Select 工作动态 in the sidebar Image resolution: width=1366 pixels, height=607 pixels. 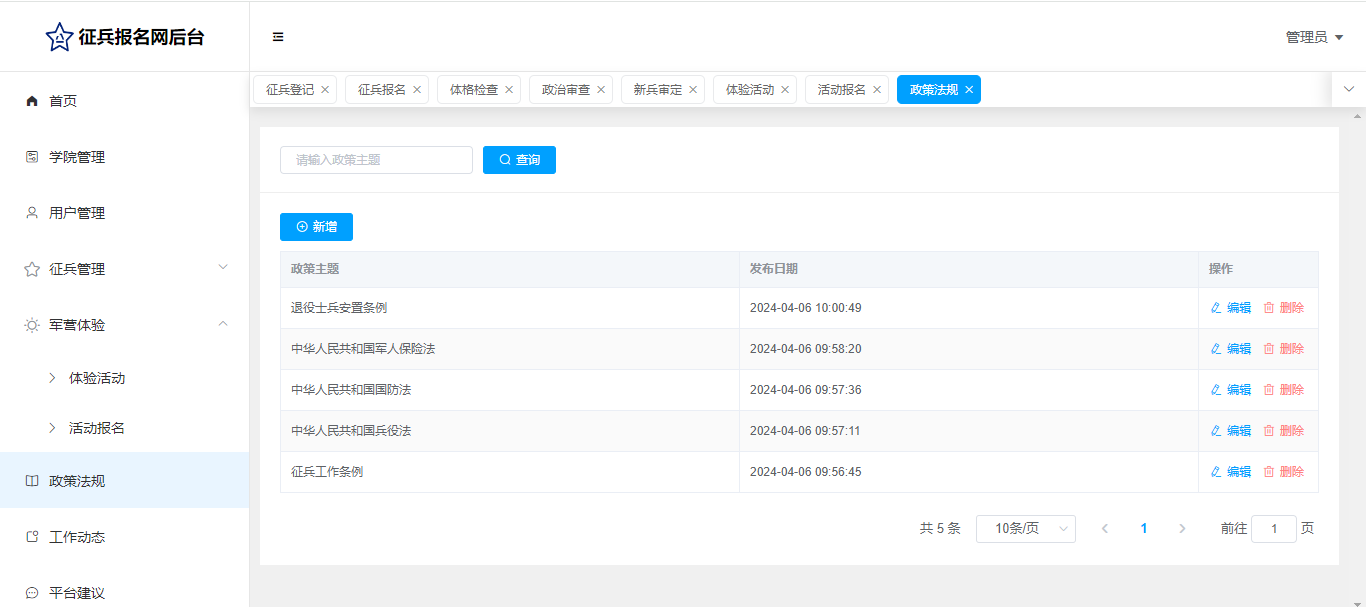pyautogui.click(x=77, y=537)
